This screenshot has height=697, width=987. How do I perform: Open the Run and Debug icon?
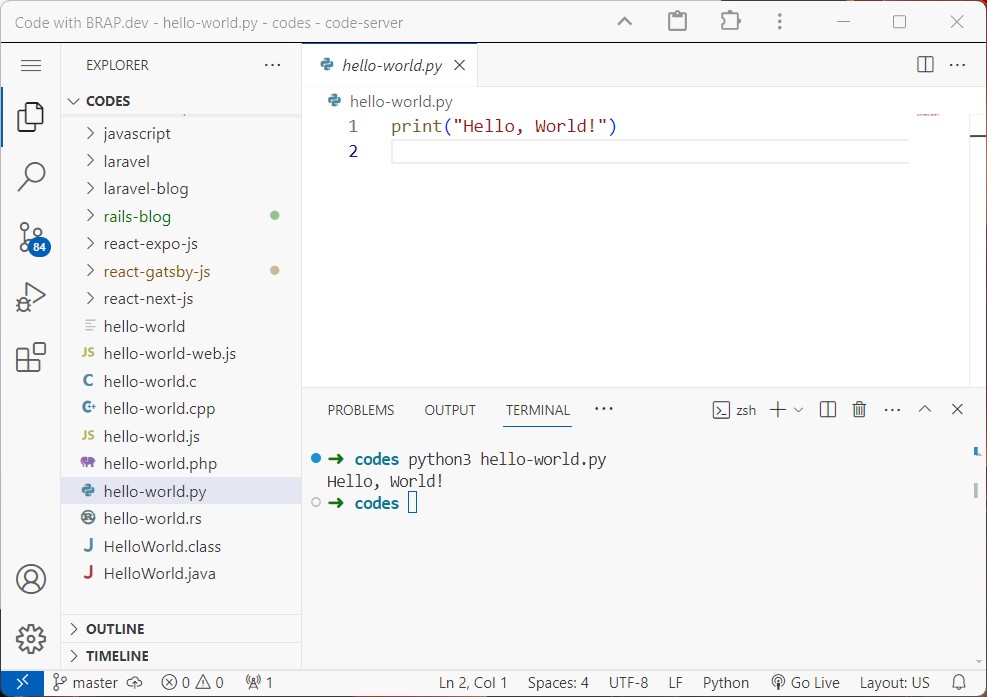click(x=31, y=297)
